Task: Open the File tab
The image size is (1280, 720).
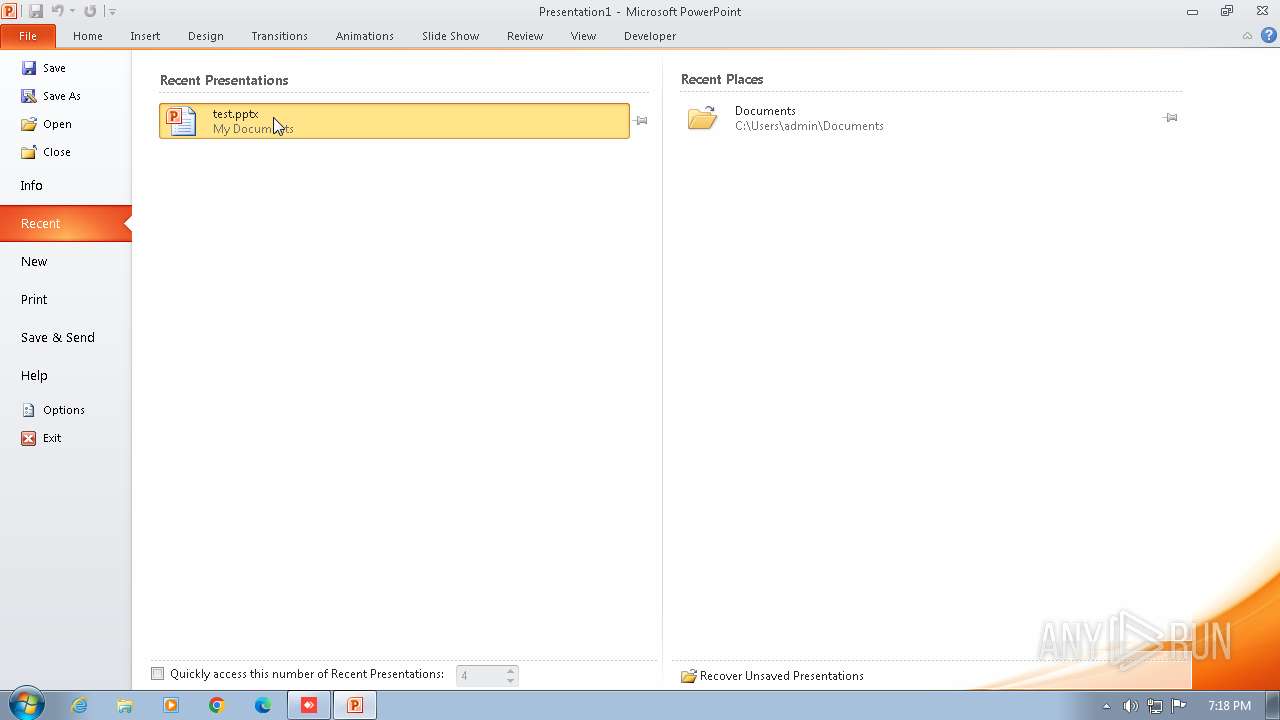Action: coord(28,36)
